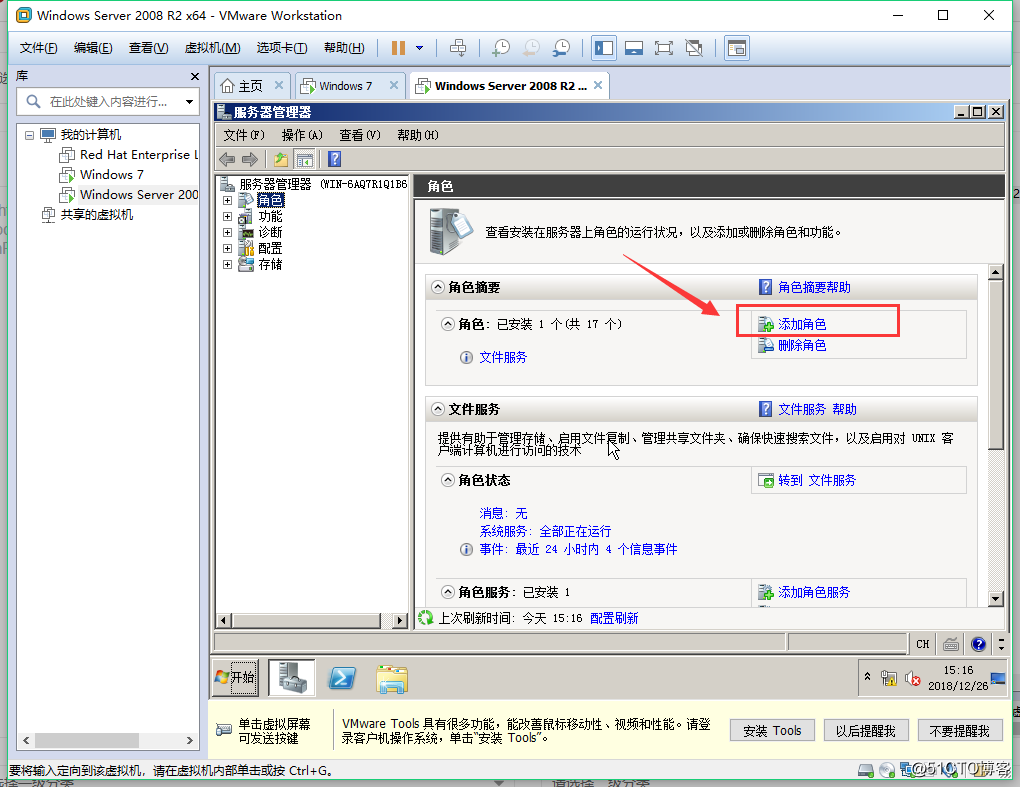Image resolution: width=1020 pixels, height=787 pixels.
Task: Take a snapshot of this virtual machine
Action: tap(501, 48)
